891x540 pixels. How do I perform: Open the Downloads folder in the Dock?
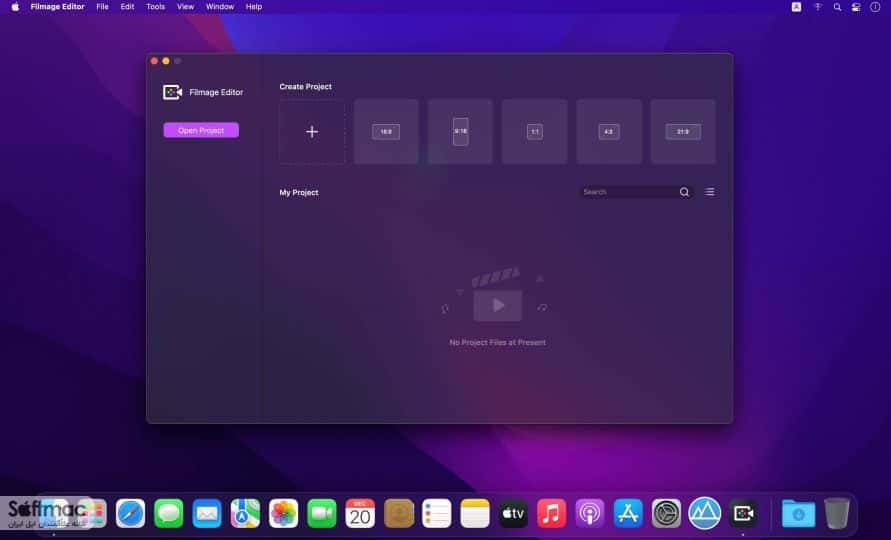tap(798, 513)
